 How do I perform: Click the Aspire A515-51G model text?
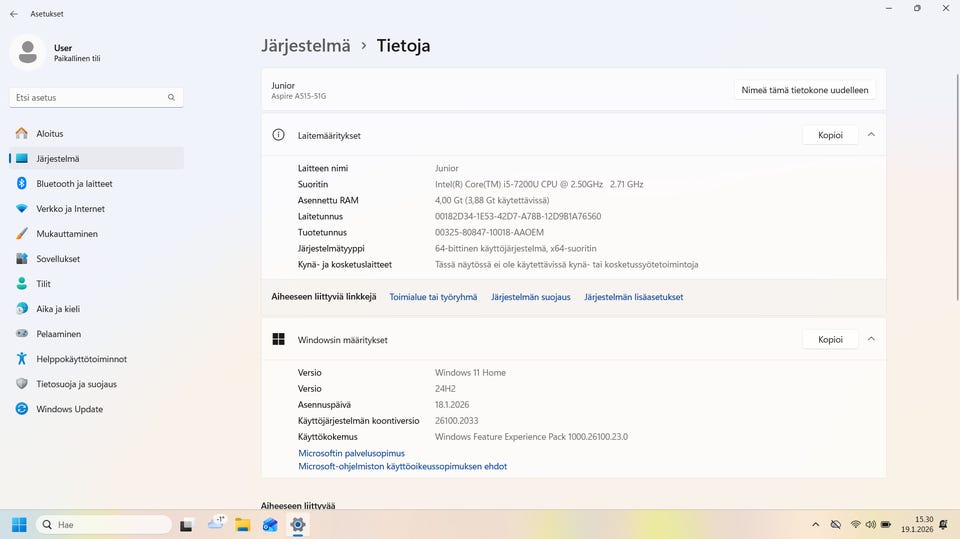[299, 96]
